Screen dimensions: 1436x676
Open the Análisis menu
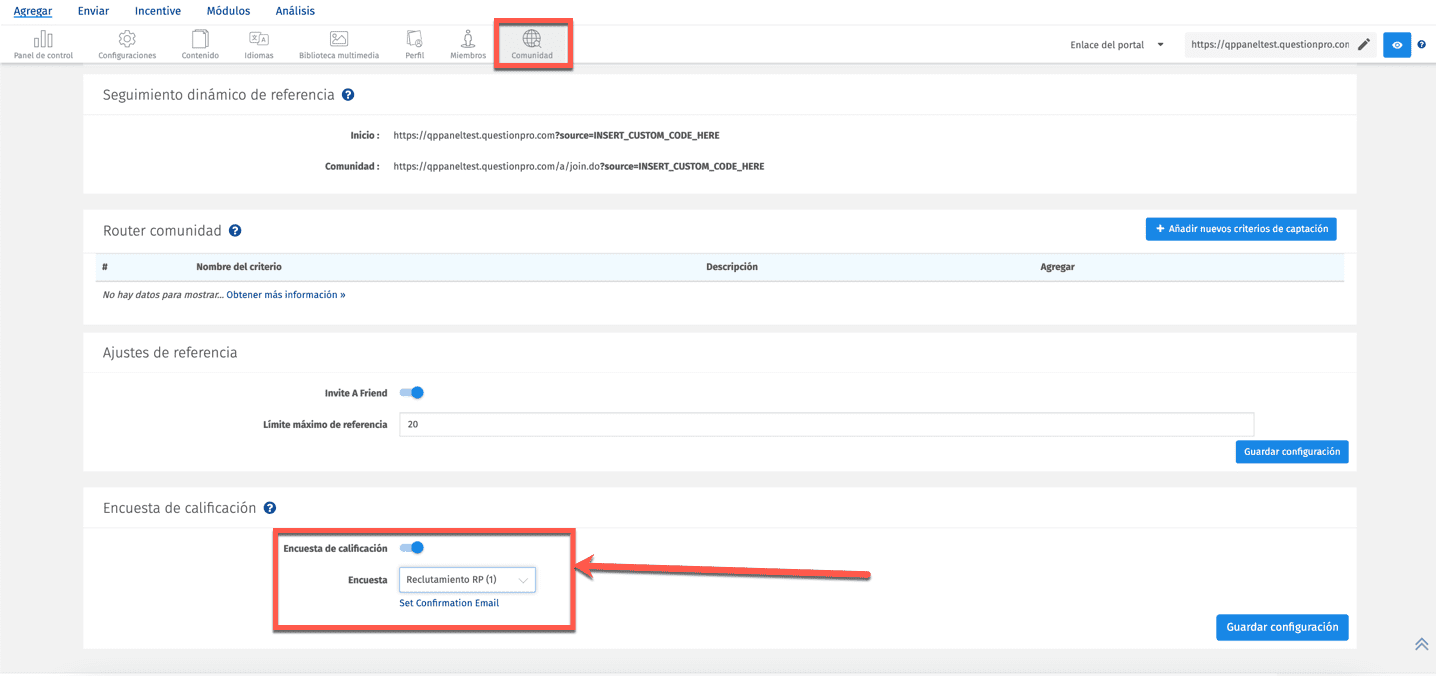295,11
